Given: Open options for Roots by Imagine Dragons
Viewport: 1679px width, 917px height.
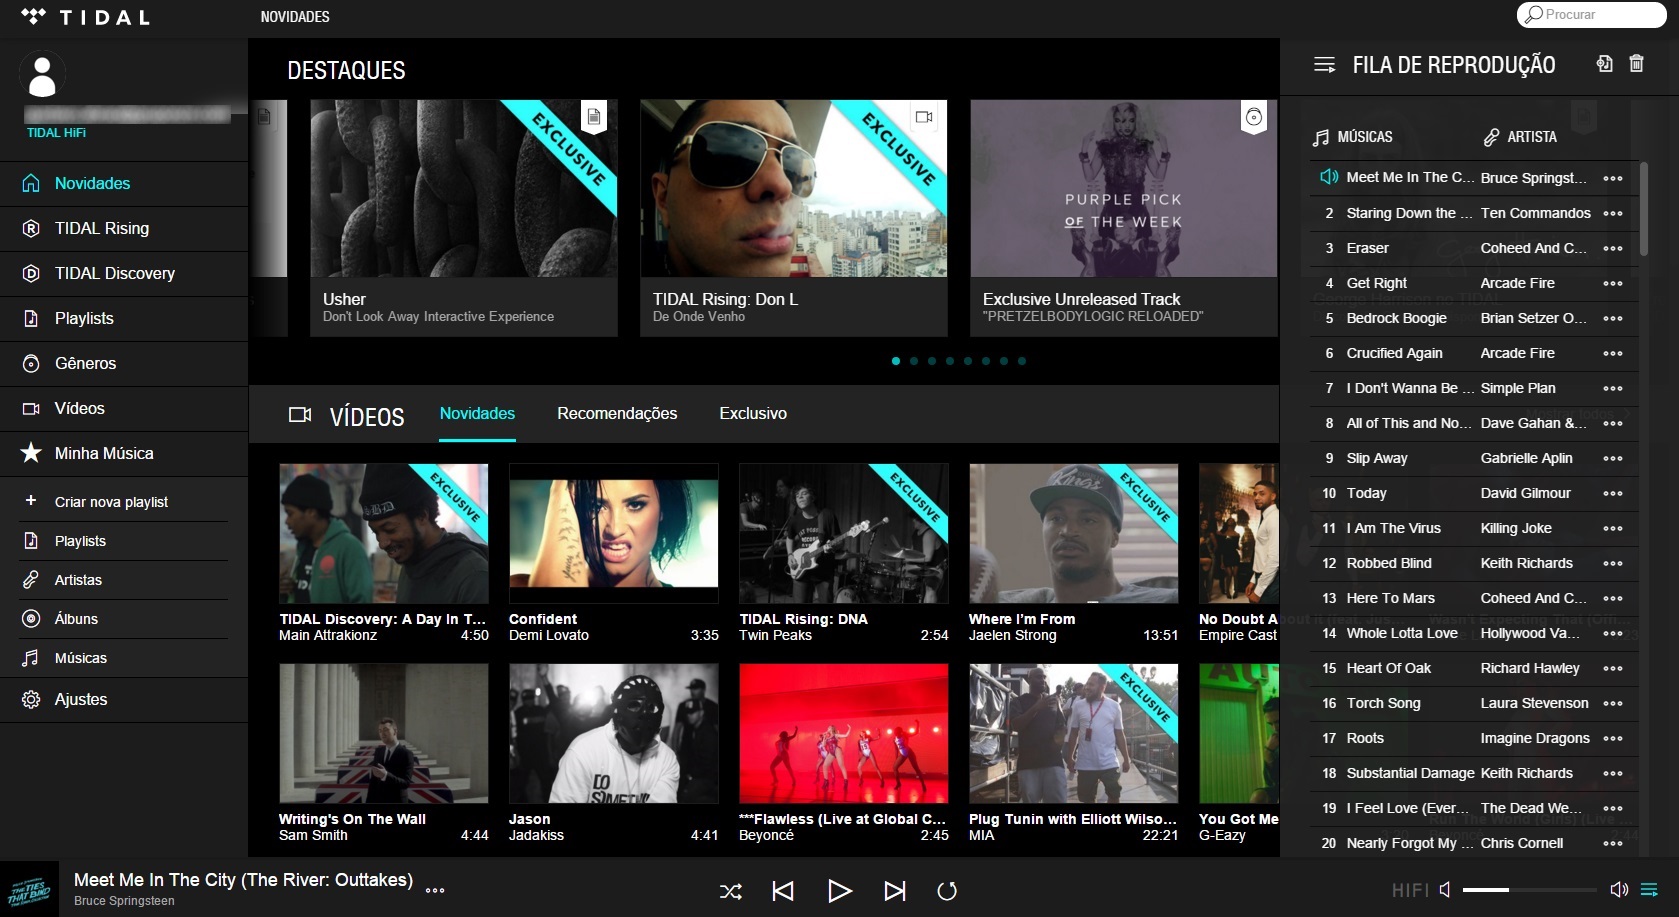Looking at the screenshot, I should coord(1613,739).
